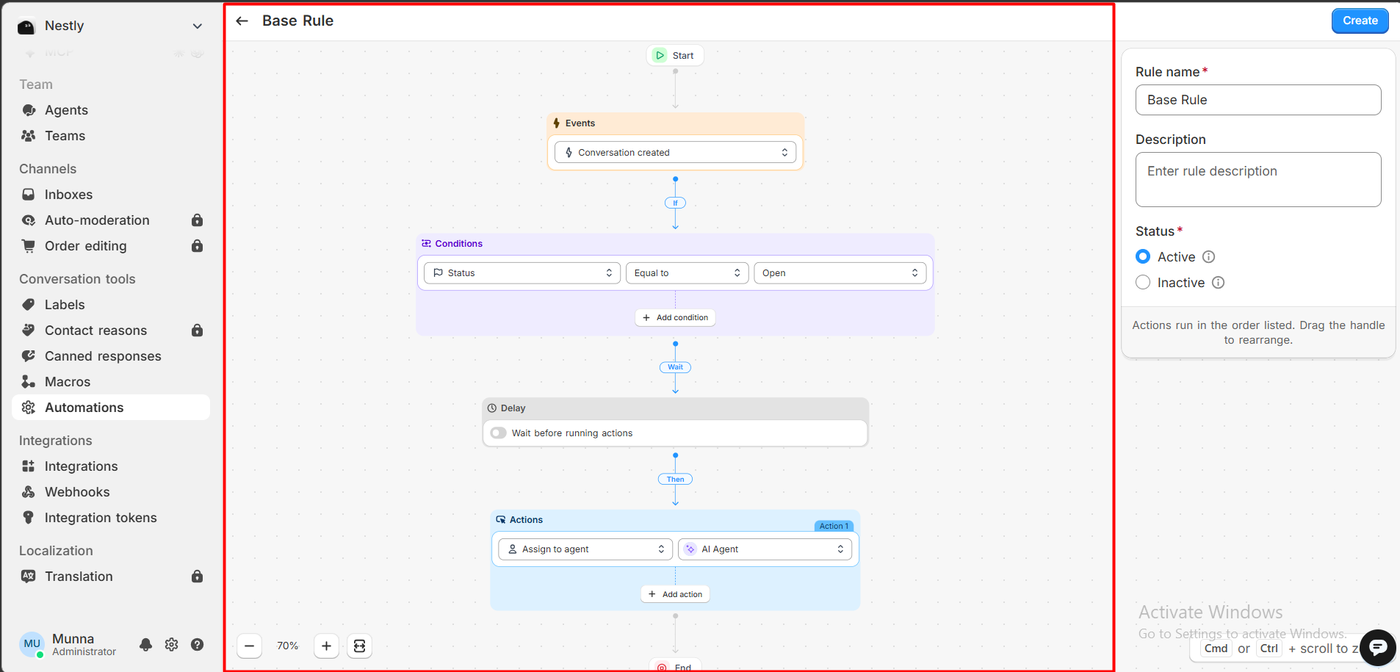Open the Assign to agent action dropdown
The image size is (1400, 672).
coord(585,549)
